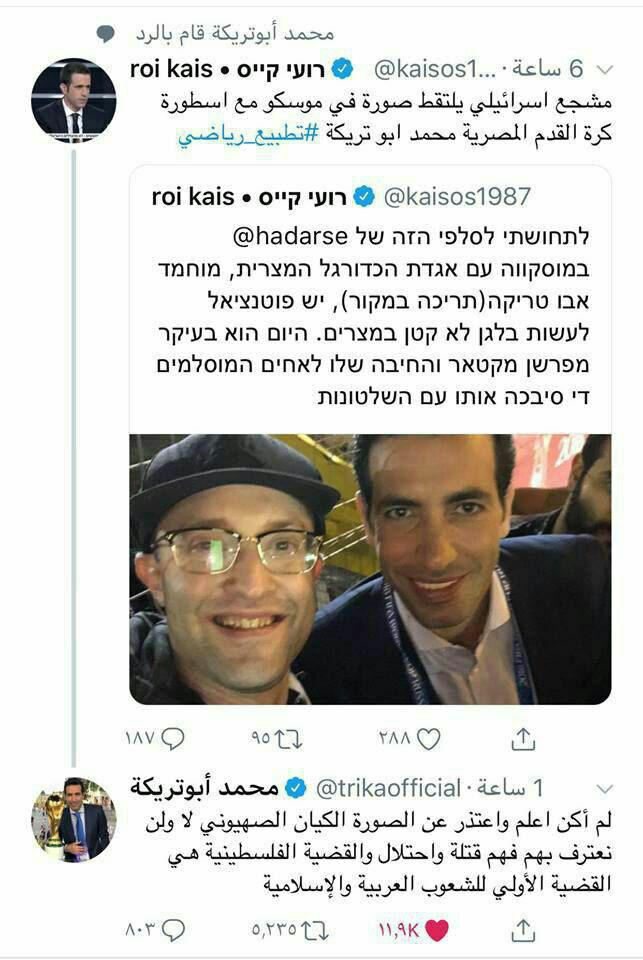Open @trikaofficial handle
The width and height of the screenshot is (643, 960).
tap(388, 788)
